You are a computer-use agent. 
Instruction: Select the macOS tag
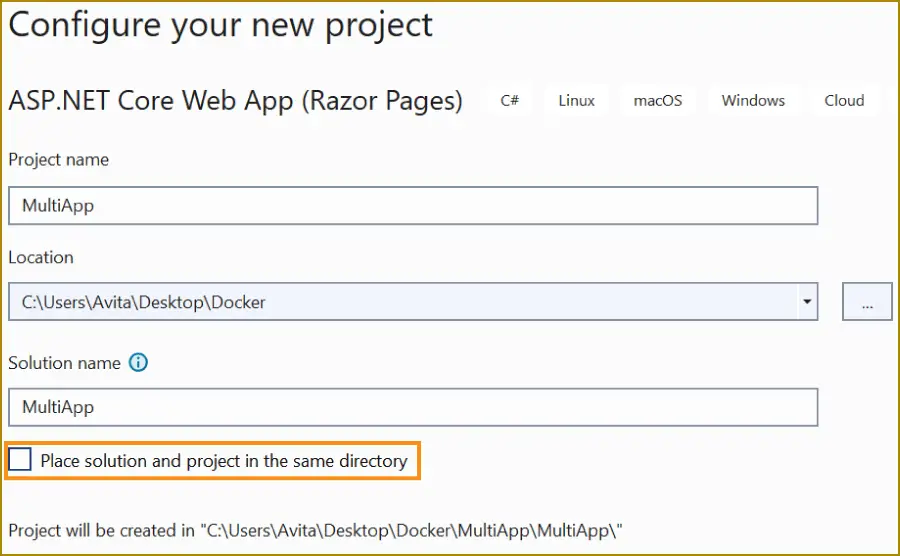click(x=658, y=100)
